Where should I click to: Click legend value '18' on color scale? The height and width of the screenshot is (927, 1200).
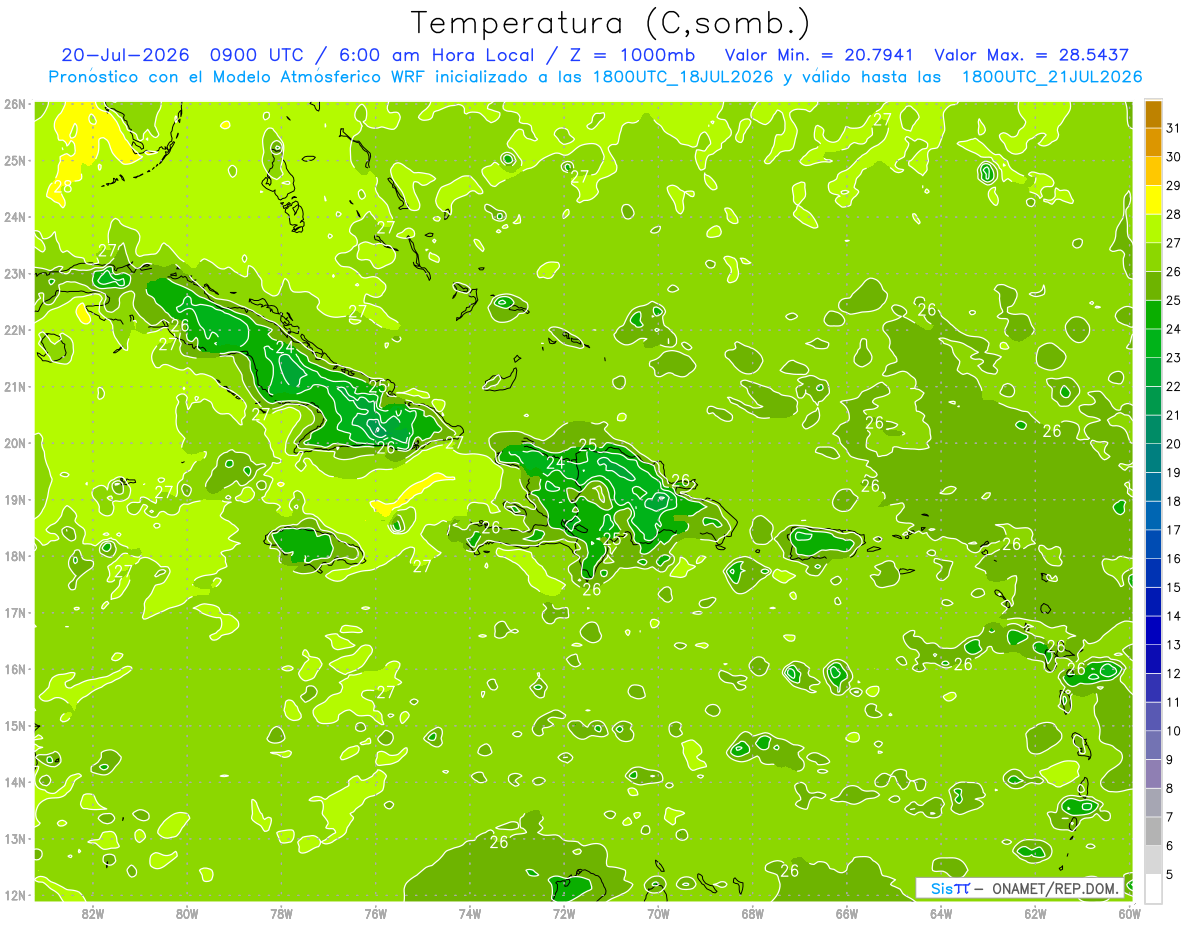click(1173, 501)
